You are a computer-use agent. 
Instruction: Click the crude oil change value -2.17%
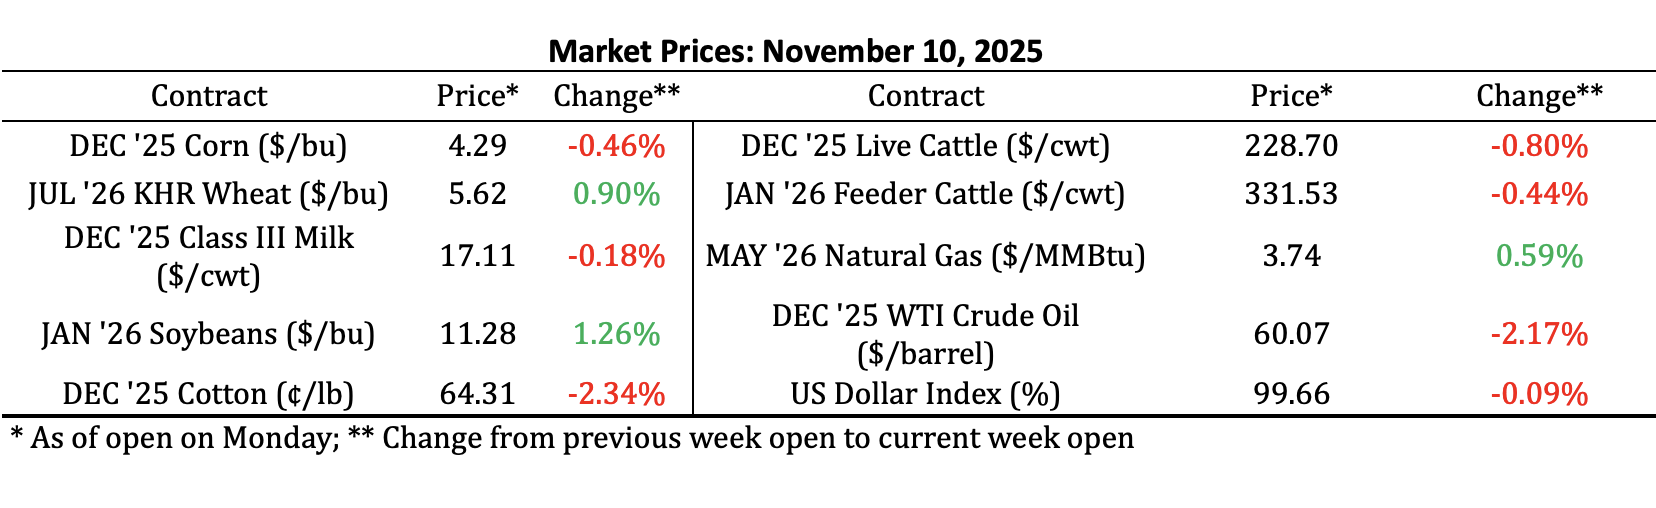(x=1539, y=333)
